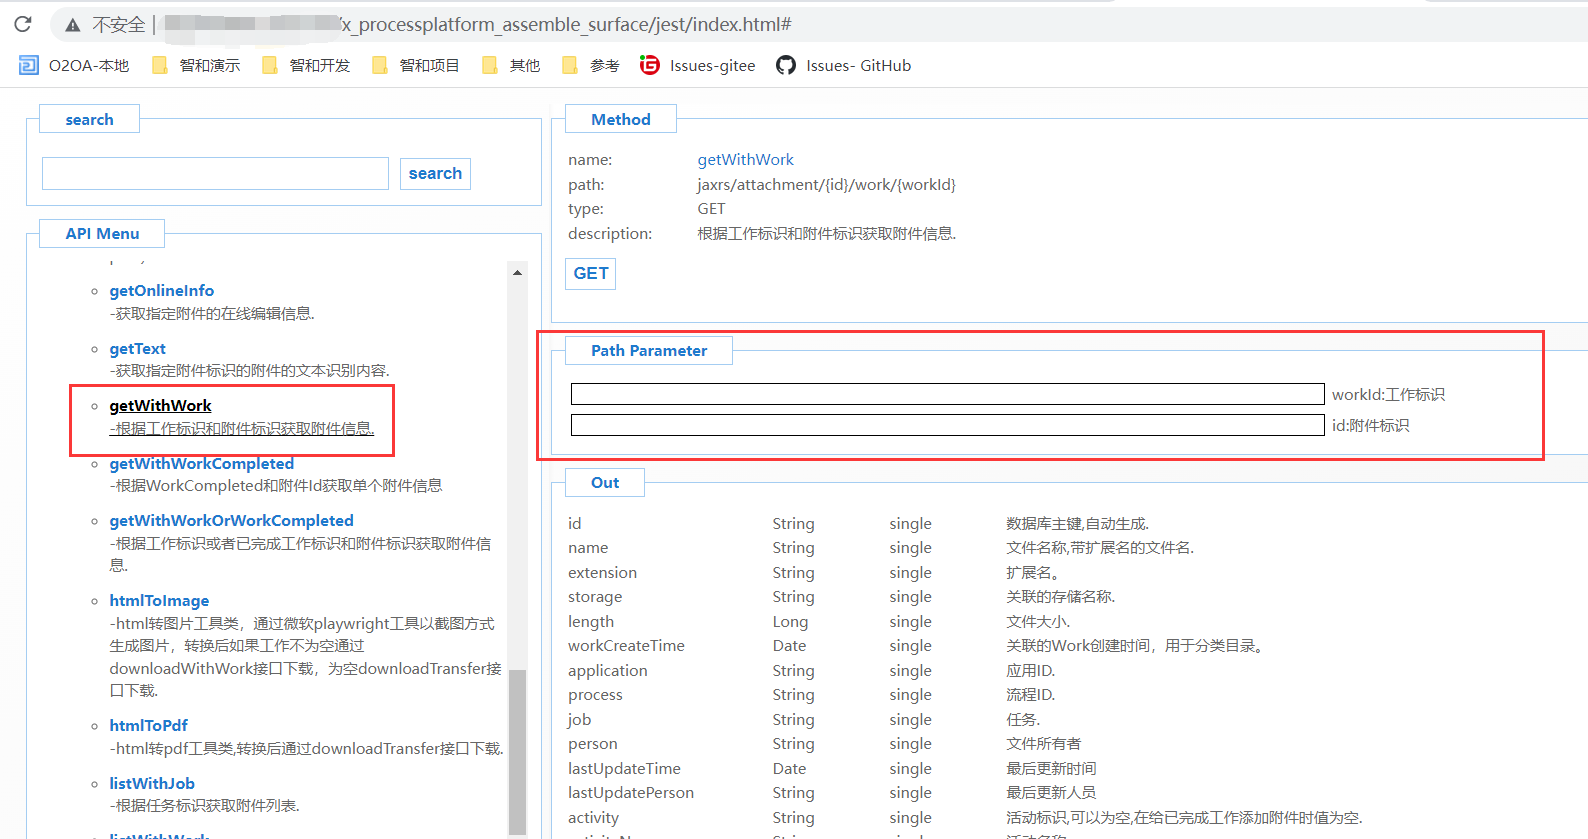Expand the 其他 bookmark folder
1588x839 pixels.
click(x=512, y=66)
